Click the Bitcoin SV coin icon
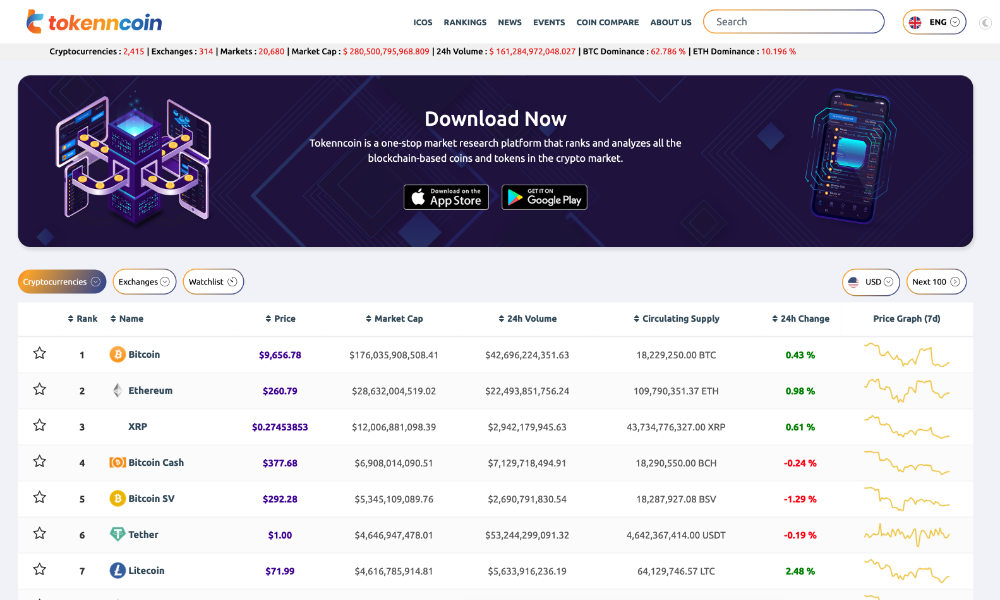 pyautogui.click(x=117, y=499)
